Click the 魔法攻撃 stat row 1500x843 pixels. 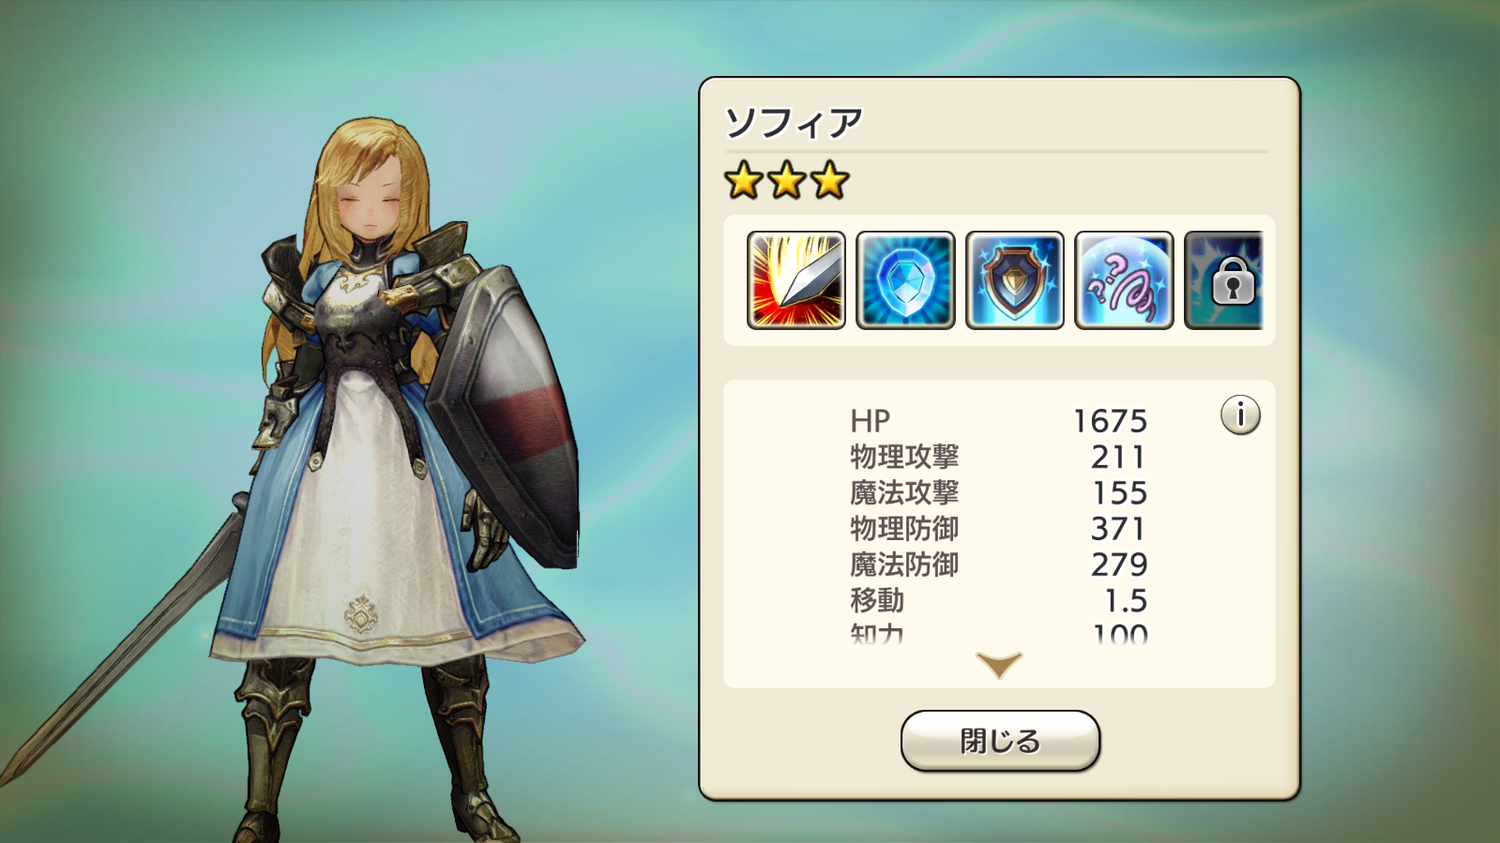click(999, 493)
